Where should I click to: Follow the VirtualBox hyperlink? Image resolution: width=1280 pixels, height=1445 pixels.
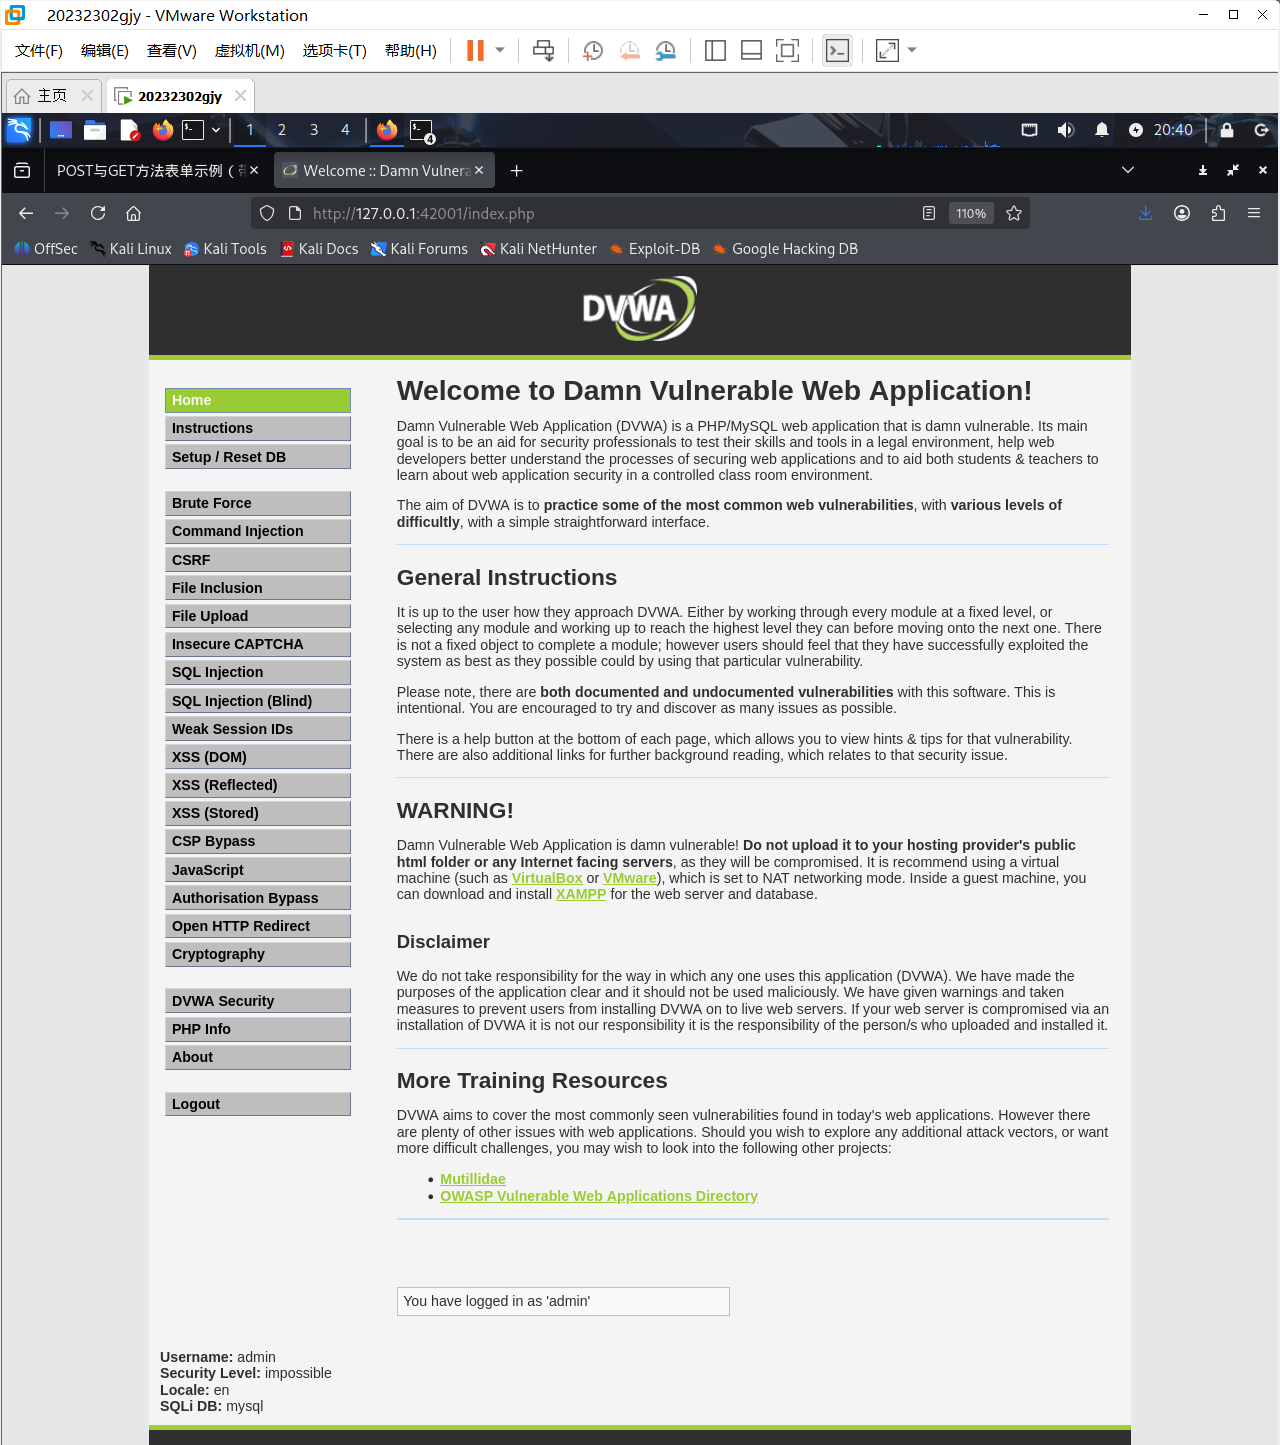coord(547,878)
